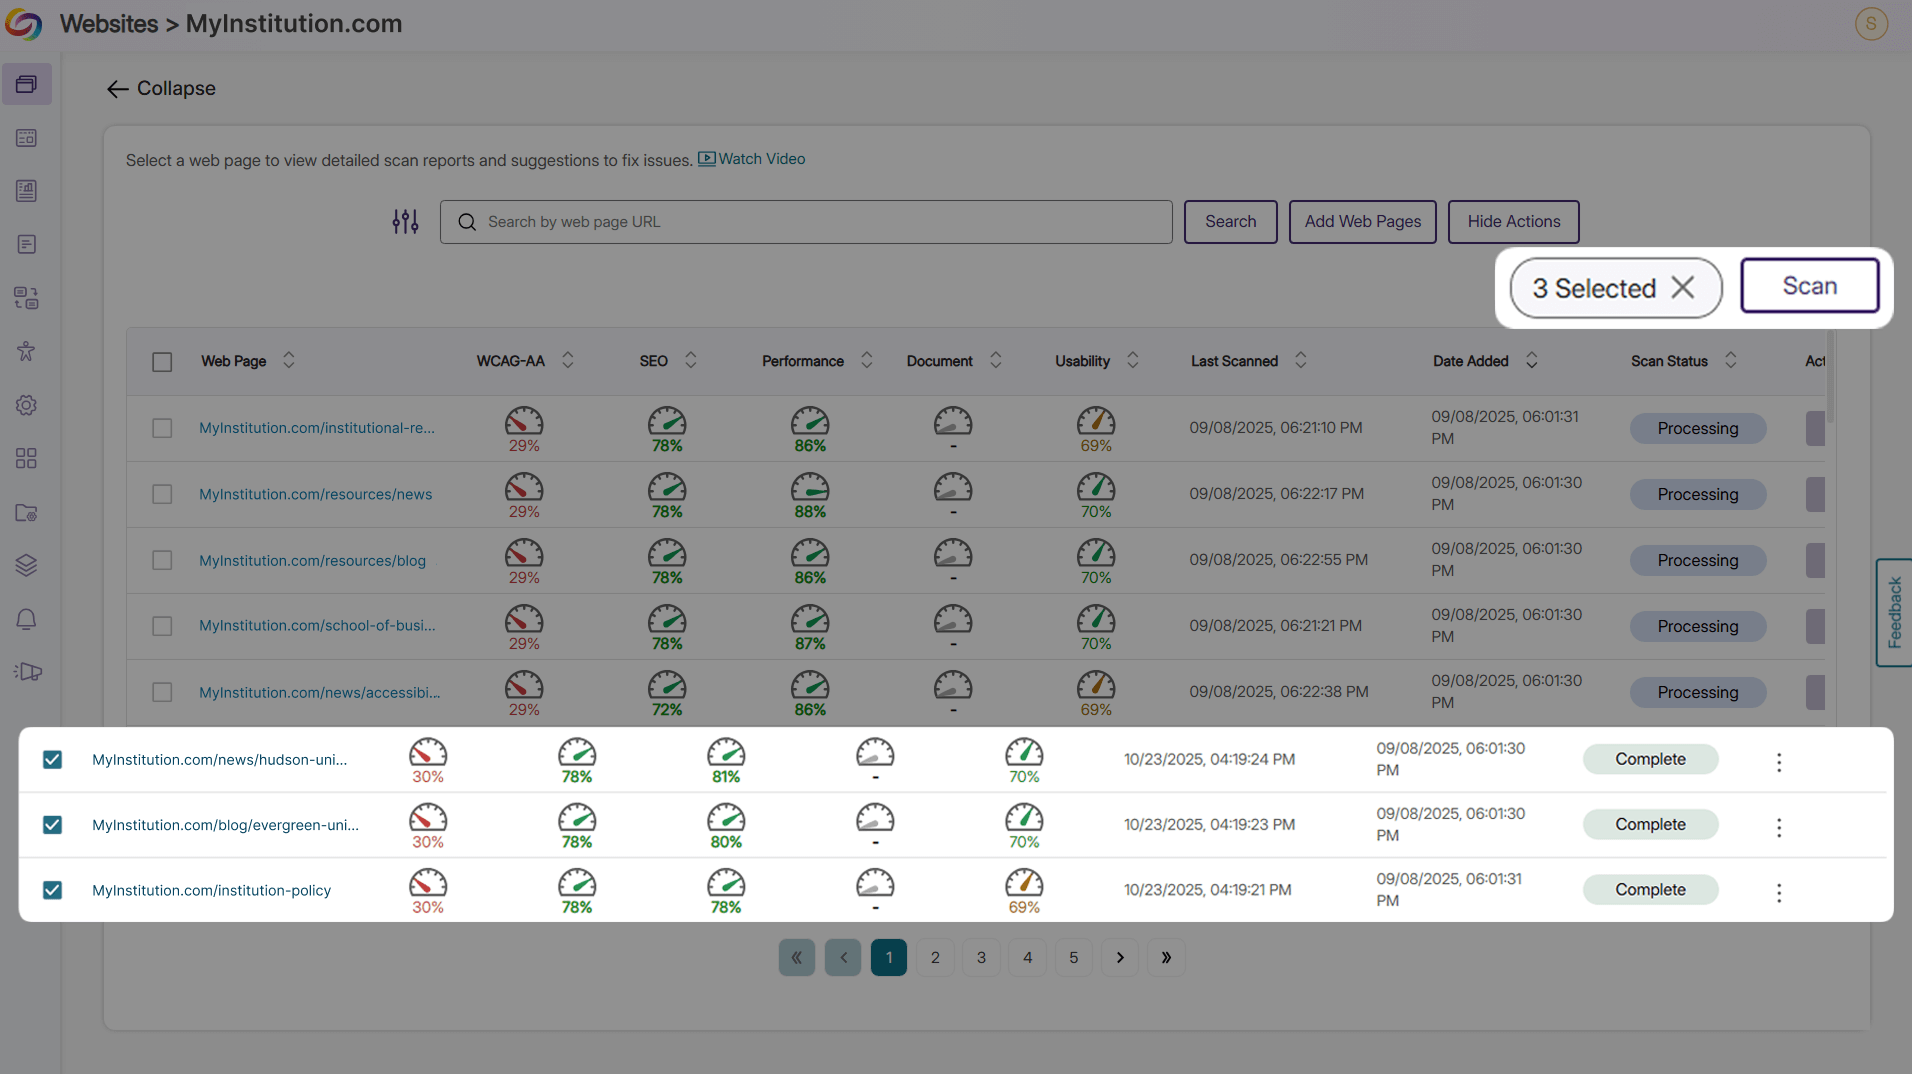Screen dimensions: 1912x1075
Task: Sort the table by Scan Status
Action: (1731, 361)
